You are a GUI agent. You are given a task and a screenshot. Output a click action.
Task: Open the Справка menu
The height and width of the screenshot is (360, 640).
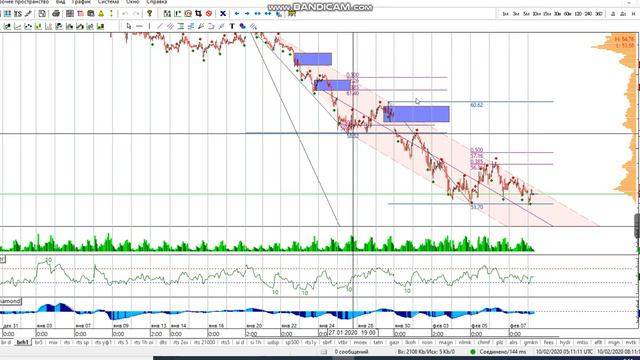pyautogui.click(x=157, y=2)
